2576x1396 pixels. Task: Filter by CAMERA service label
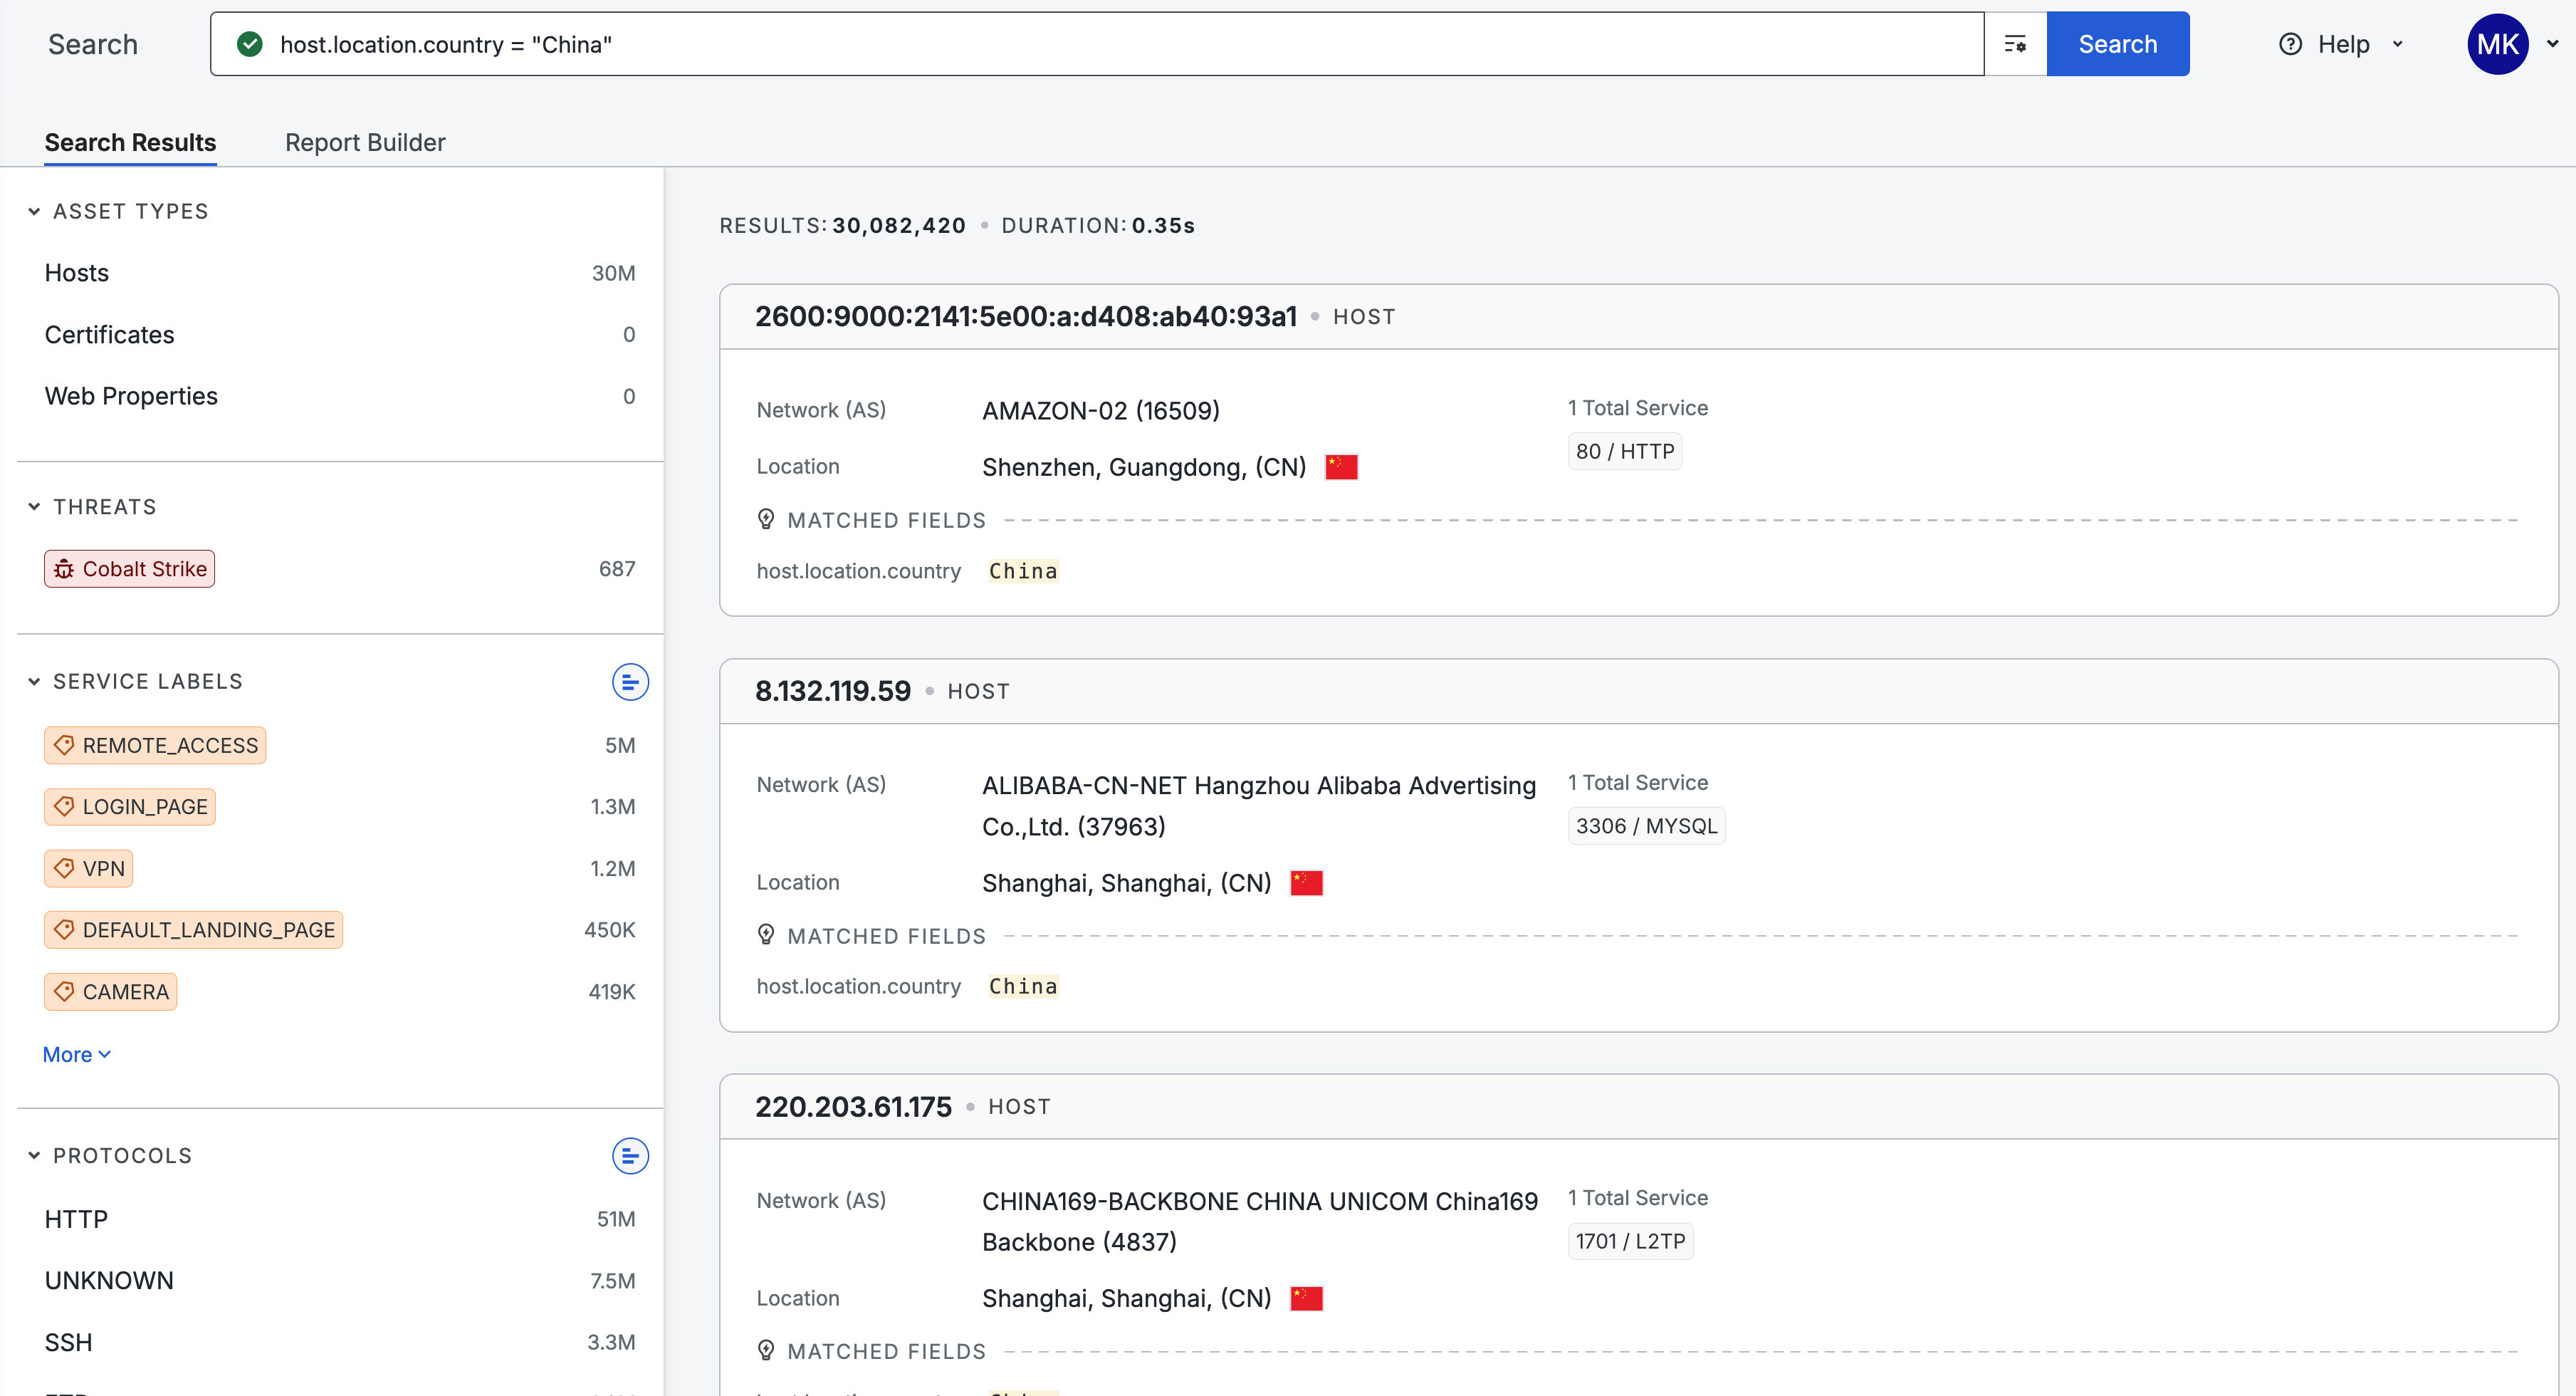(111, 992)
